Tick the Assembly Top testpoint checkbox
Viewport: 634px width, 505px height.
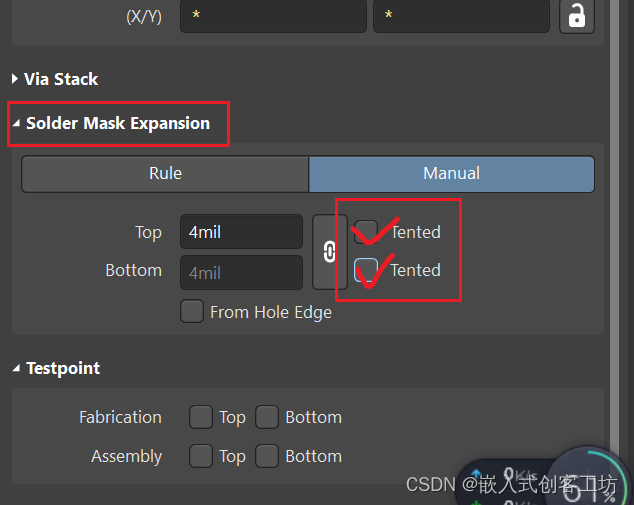[x=201, y=456]
